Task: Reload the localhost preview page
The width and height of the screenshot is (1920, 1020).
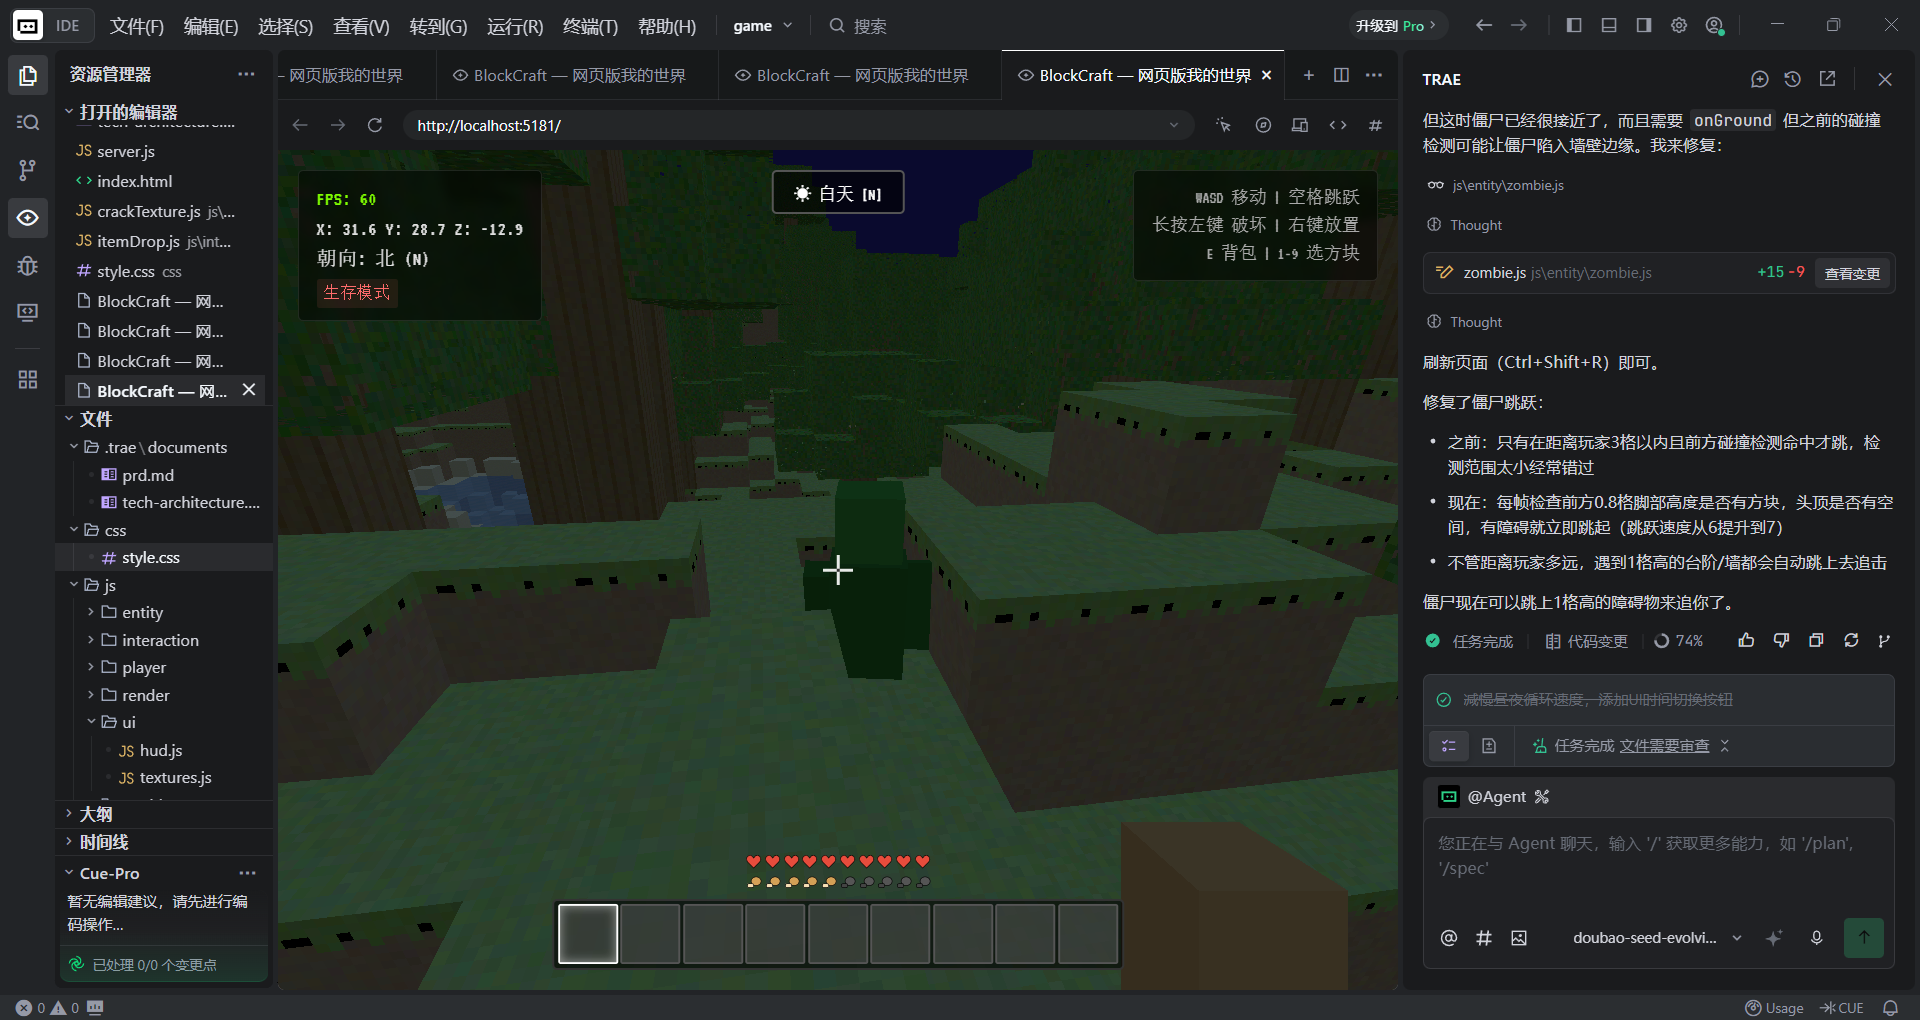Action: pos(375,125)
